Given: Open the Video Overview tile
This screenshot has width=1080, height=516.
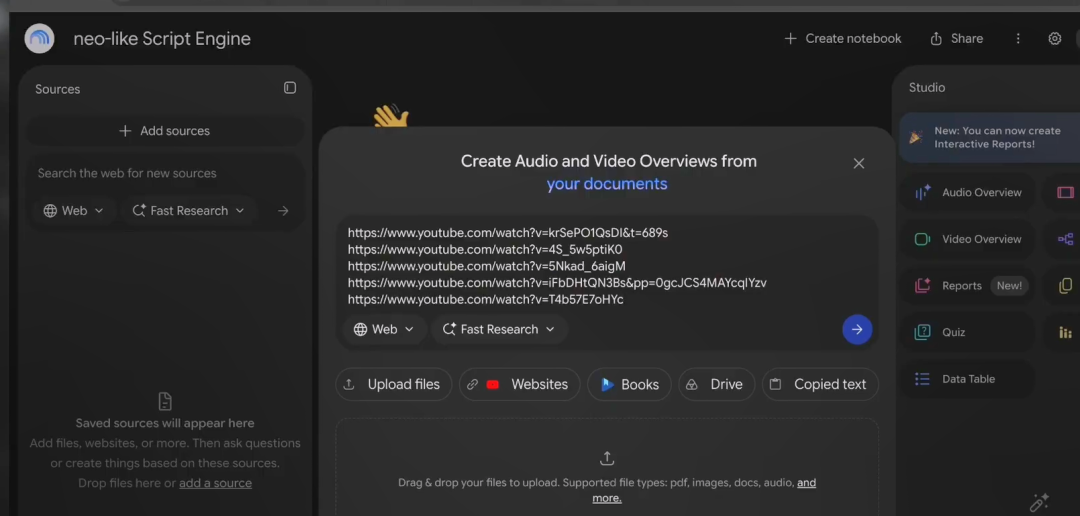Looking at the screenshot, I should click(967, 239).
